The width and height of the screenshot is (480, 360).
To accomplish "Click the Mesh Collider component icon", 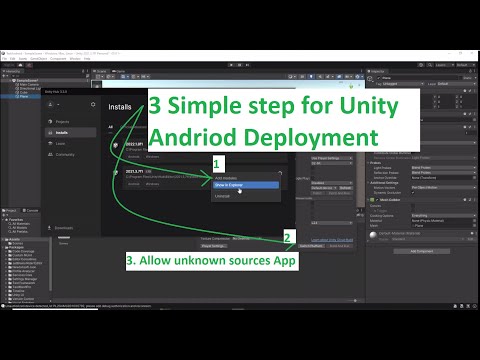I will [372, 200].
